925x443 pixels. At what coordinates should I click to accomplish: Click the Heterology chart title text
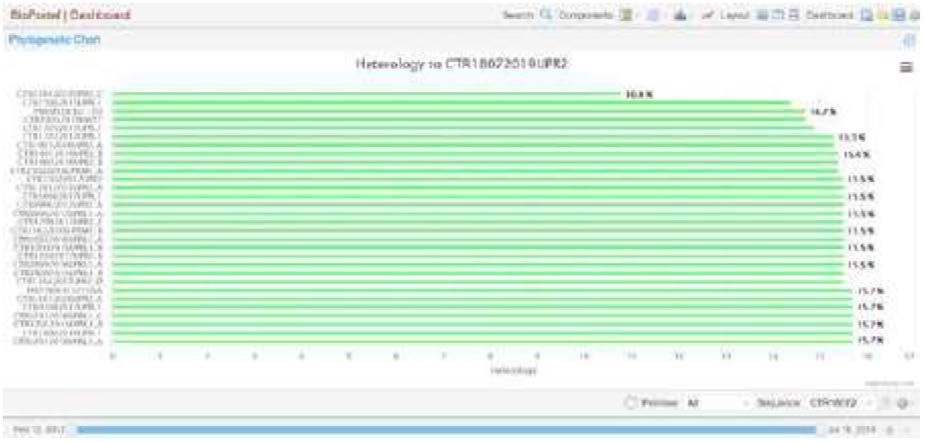461,64
